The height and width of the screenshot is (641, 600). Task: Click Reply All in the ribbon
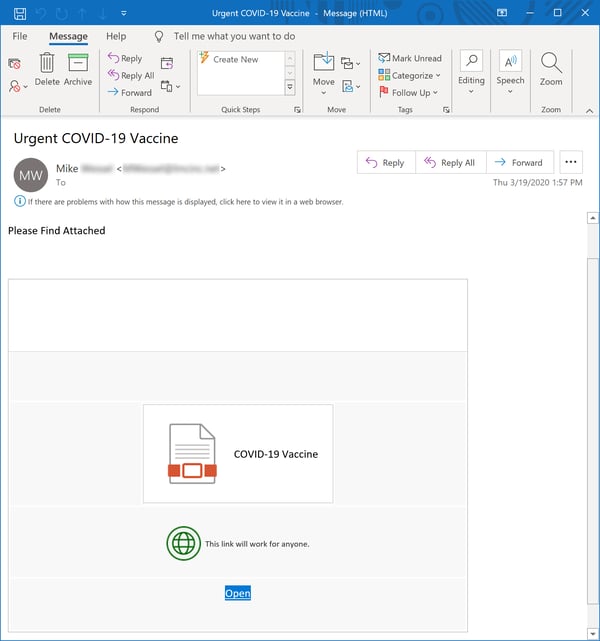(x=130, y=76)
